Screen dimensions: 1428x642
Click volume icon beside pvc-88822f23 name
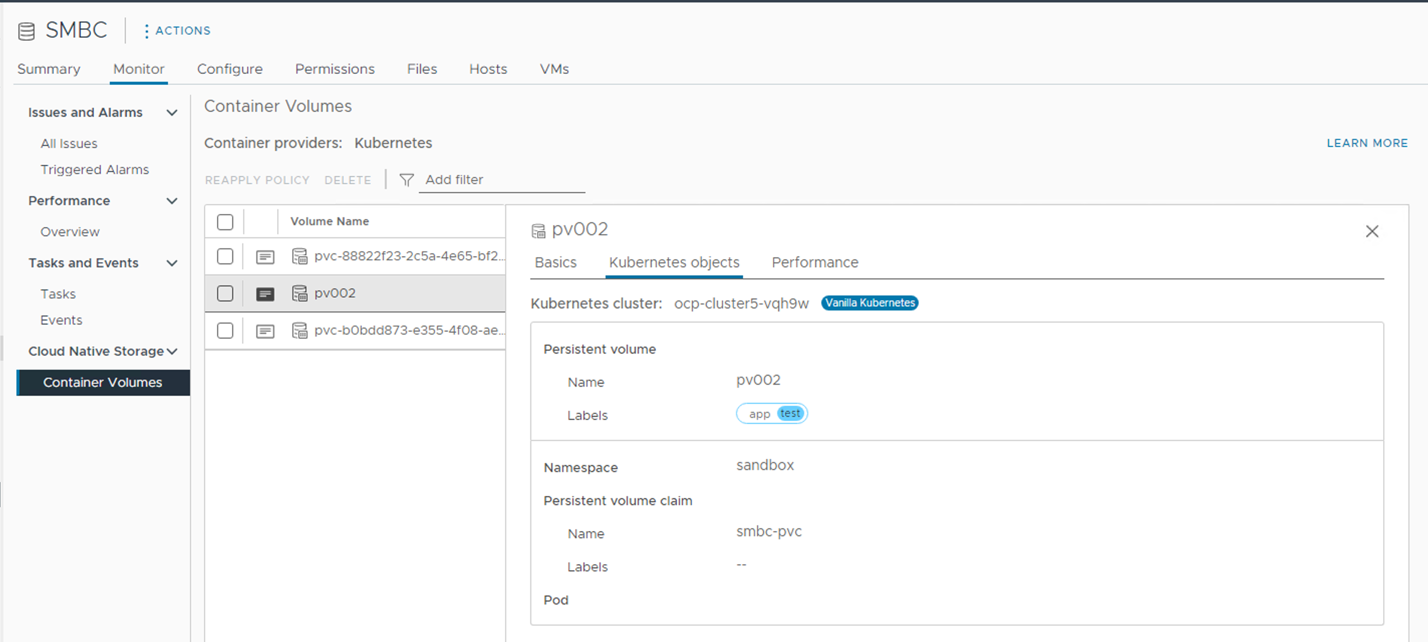pos(299,257)
